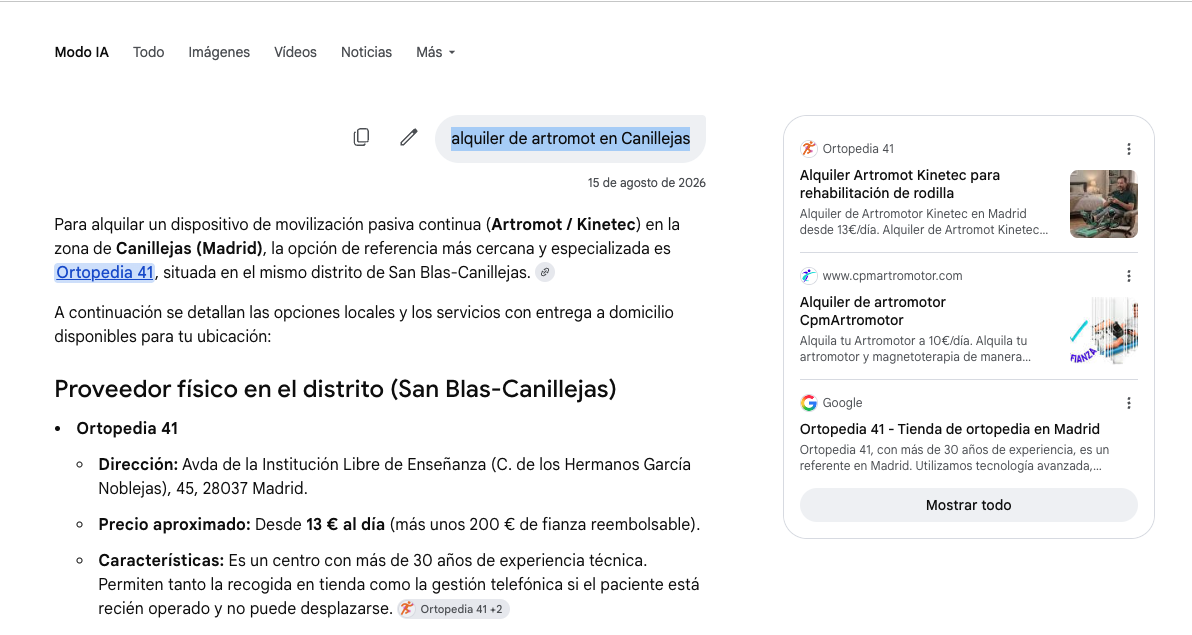Click the bullet item Ortopedia 41
Viewport: 1192px width, 635px height.
click(127, 429)
